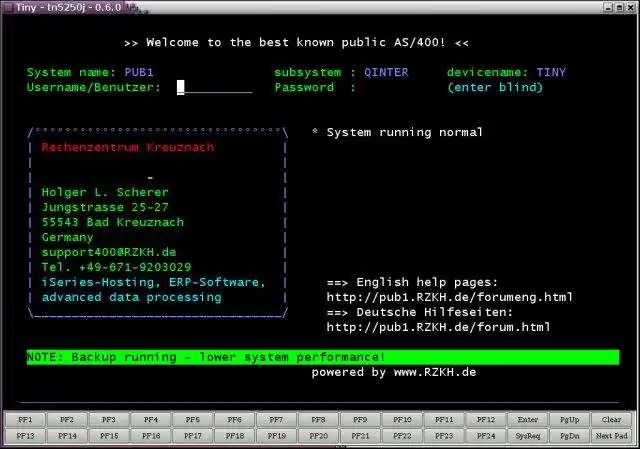The height and width of the screenshot is (449, 640).
Task: Click the Tel. +49-671-9203029 line
Action: [x=116, y=267]
